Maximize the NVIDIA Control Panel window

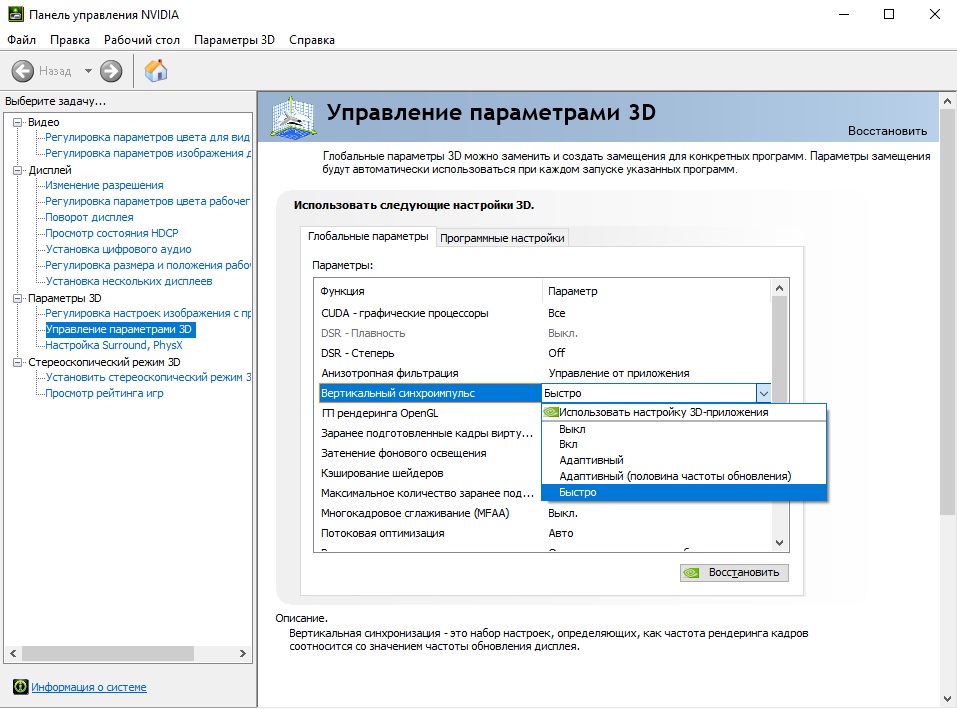tap(889, 14)
